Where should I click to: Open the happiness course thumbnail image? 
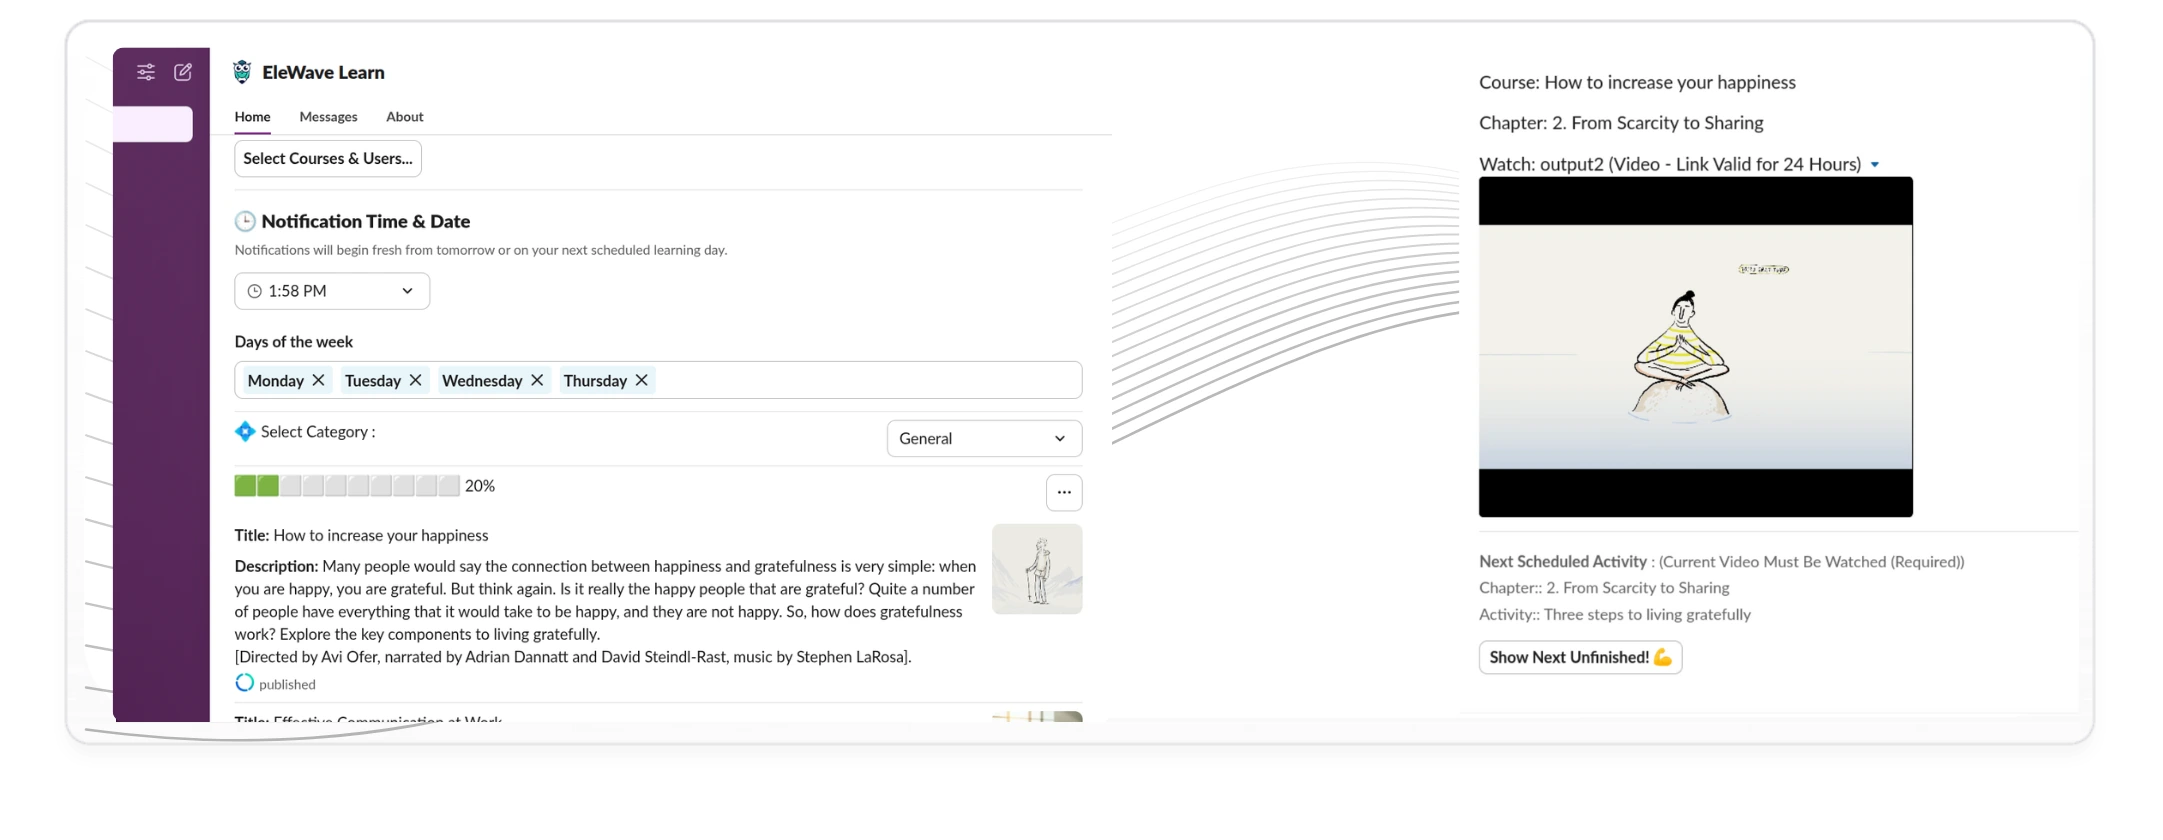pyautogui.click(x=1037, y=569)
